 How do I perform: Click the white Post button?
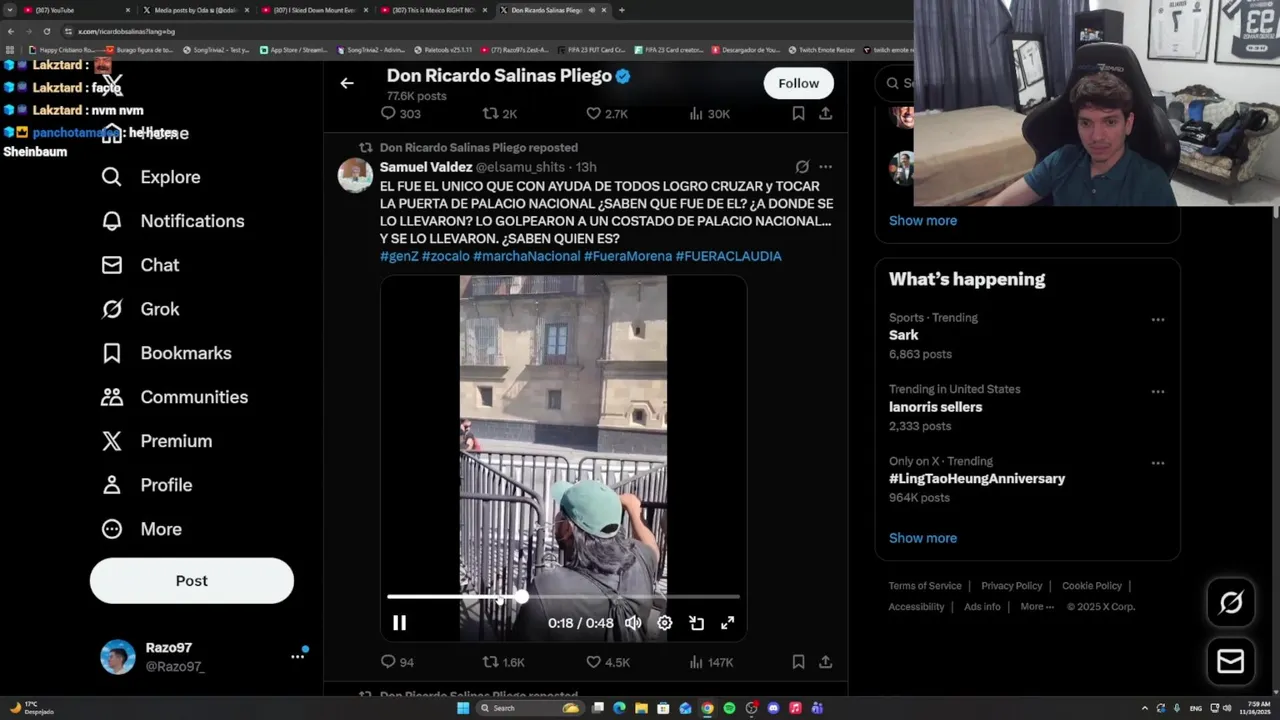tap(192, 581)
